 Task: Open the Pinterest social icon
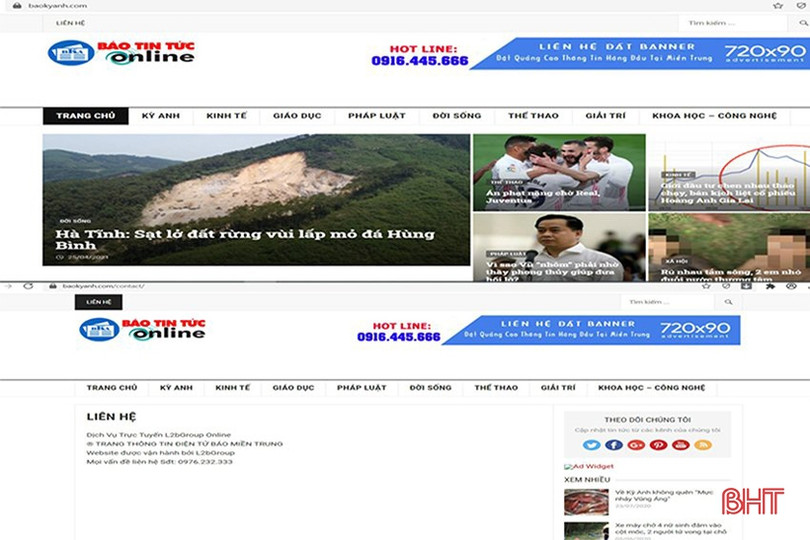point(658,445)
